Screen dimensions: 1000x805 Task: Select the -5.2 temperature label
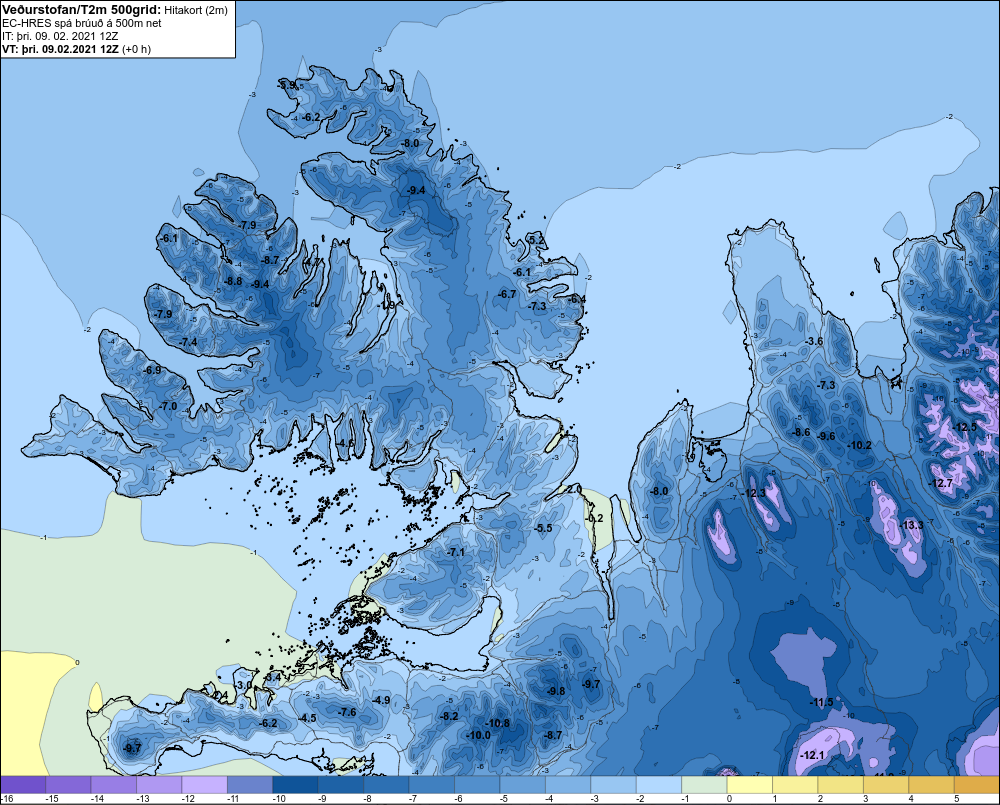click(537, 240)
